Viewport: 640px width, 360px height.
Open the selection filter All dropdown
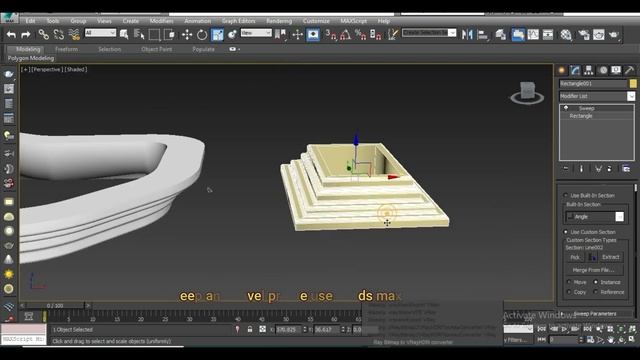pyautogui.click(x=100, y=33)
